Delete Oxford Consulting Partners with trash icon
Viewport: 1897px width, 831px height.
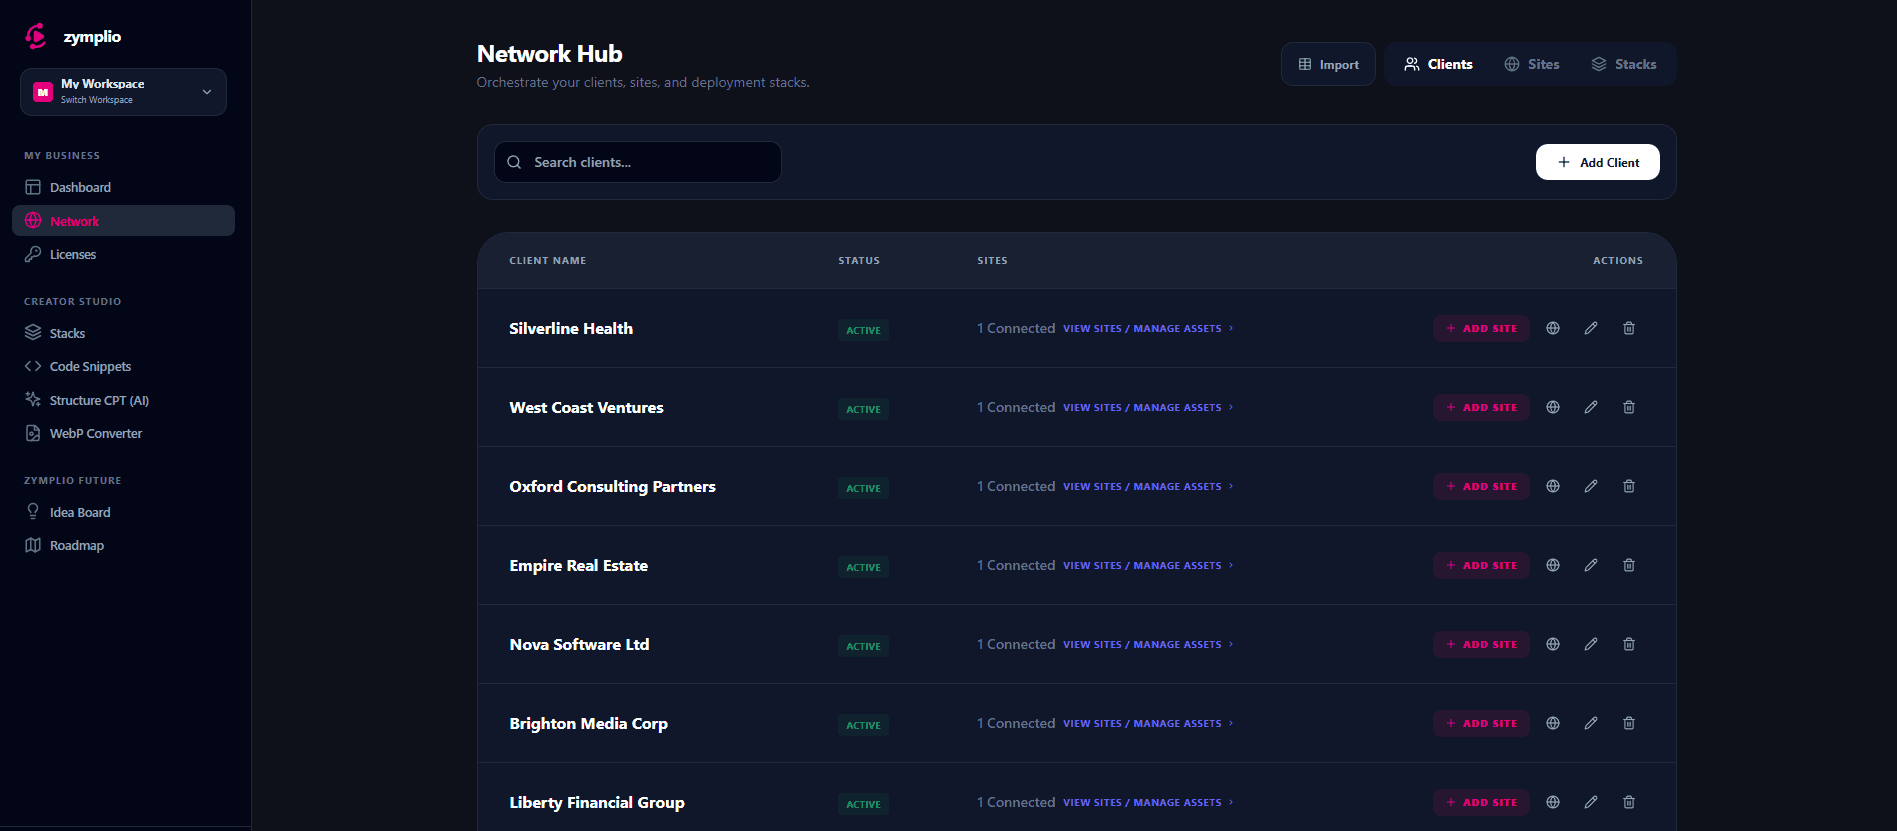tap(1629, 486)
